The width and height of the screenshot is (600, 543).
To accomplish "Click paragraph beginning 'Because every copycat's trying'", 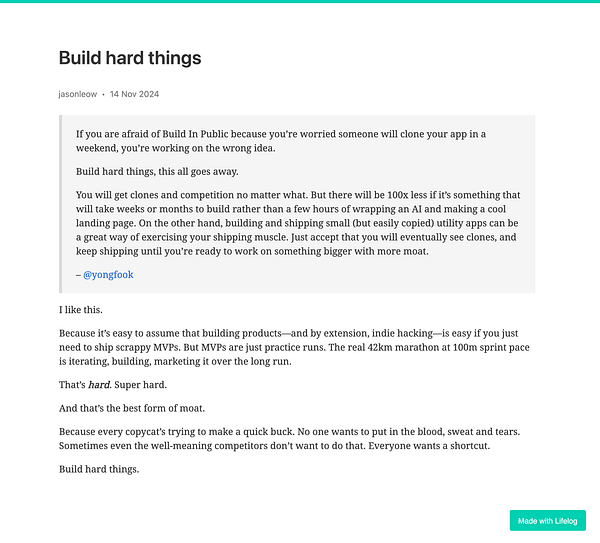I will coord(289,439).
